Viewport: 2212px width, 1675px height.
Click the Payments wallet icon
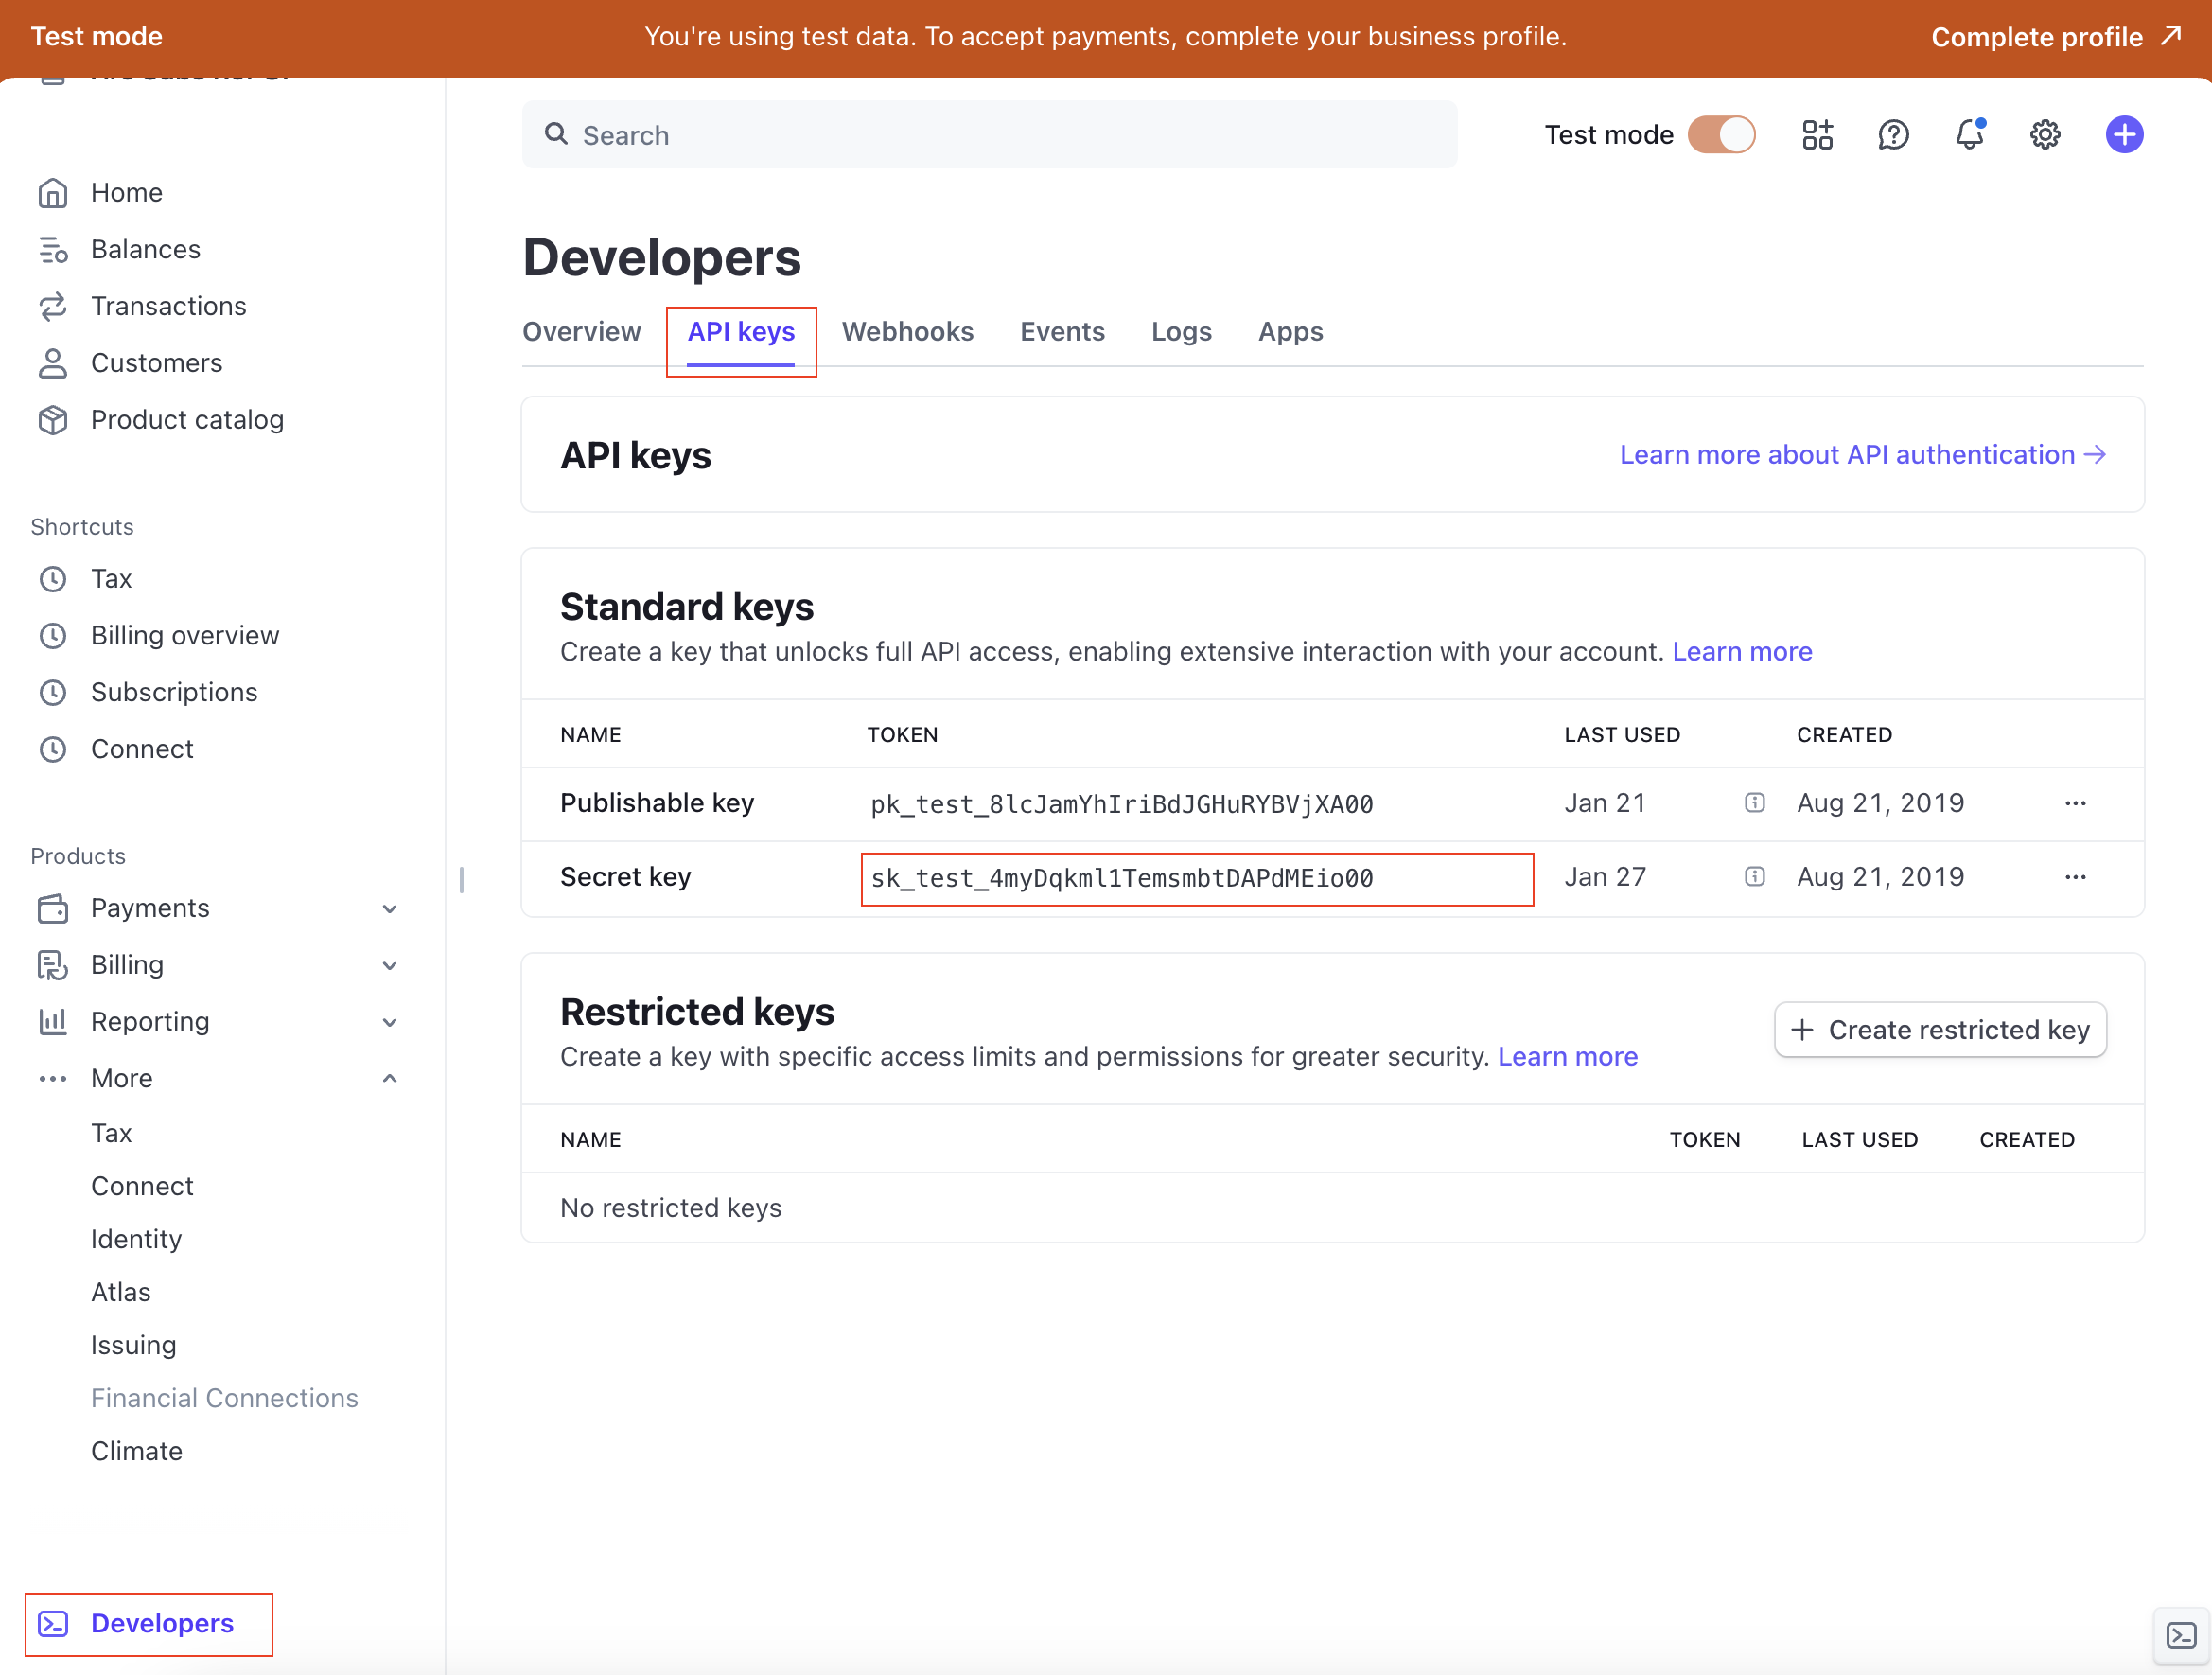[x=53, y=908]
